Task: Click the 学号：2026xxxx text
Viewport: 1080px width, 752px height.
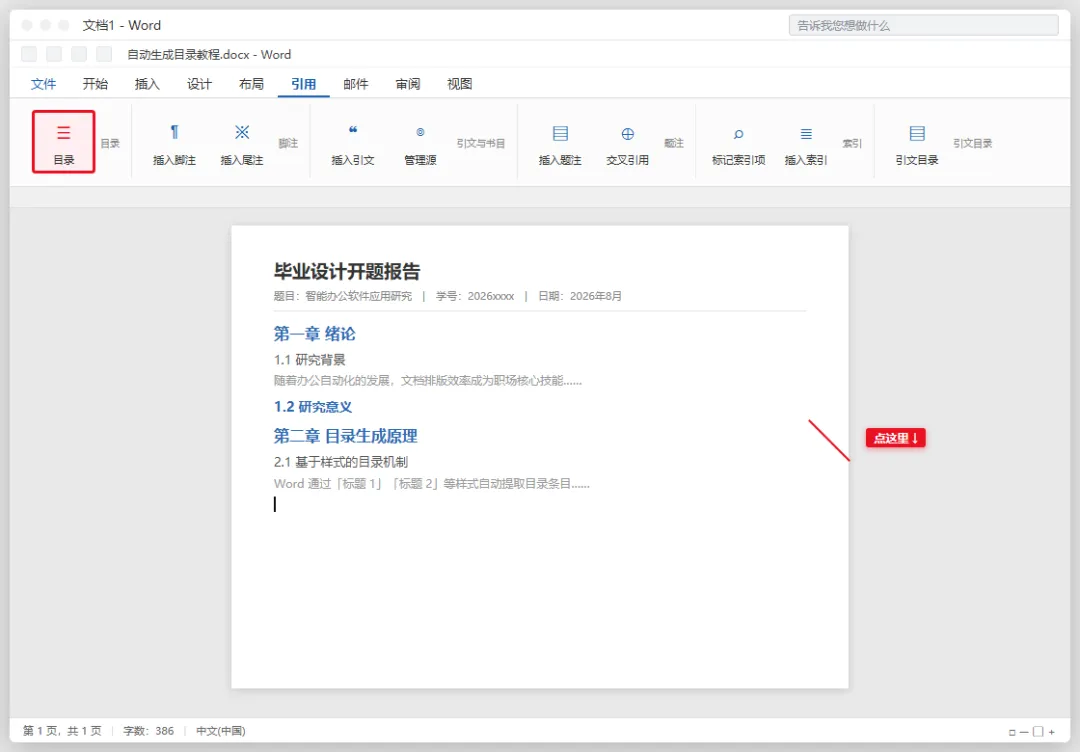Action: pos(475,296)
